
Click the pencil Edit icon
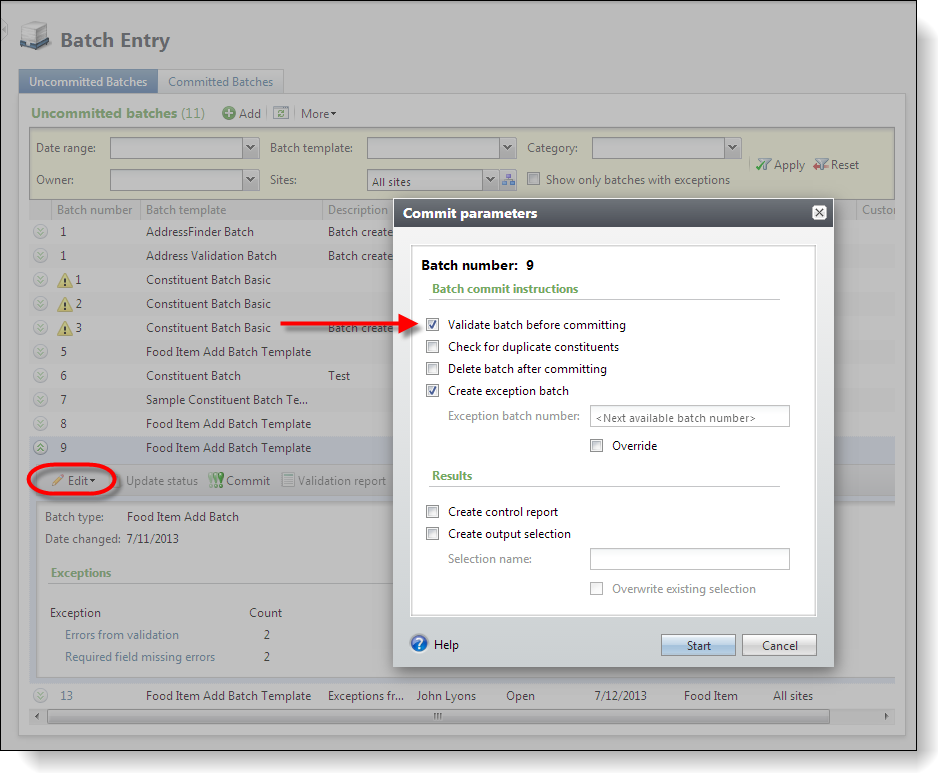pyautogui.click(x=57, y=480)
